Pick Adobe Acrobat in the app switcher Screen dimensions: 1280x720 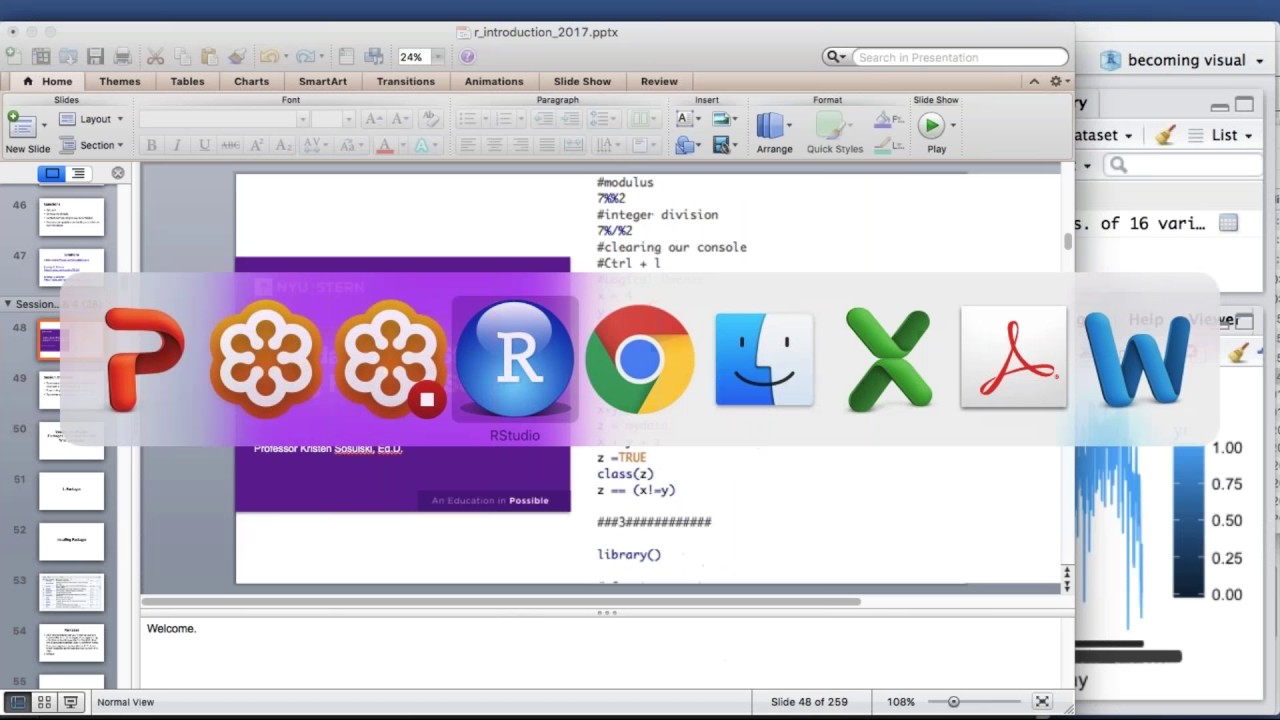(1013, 358)
